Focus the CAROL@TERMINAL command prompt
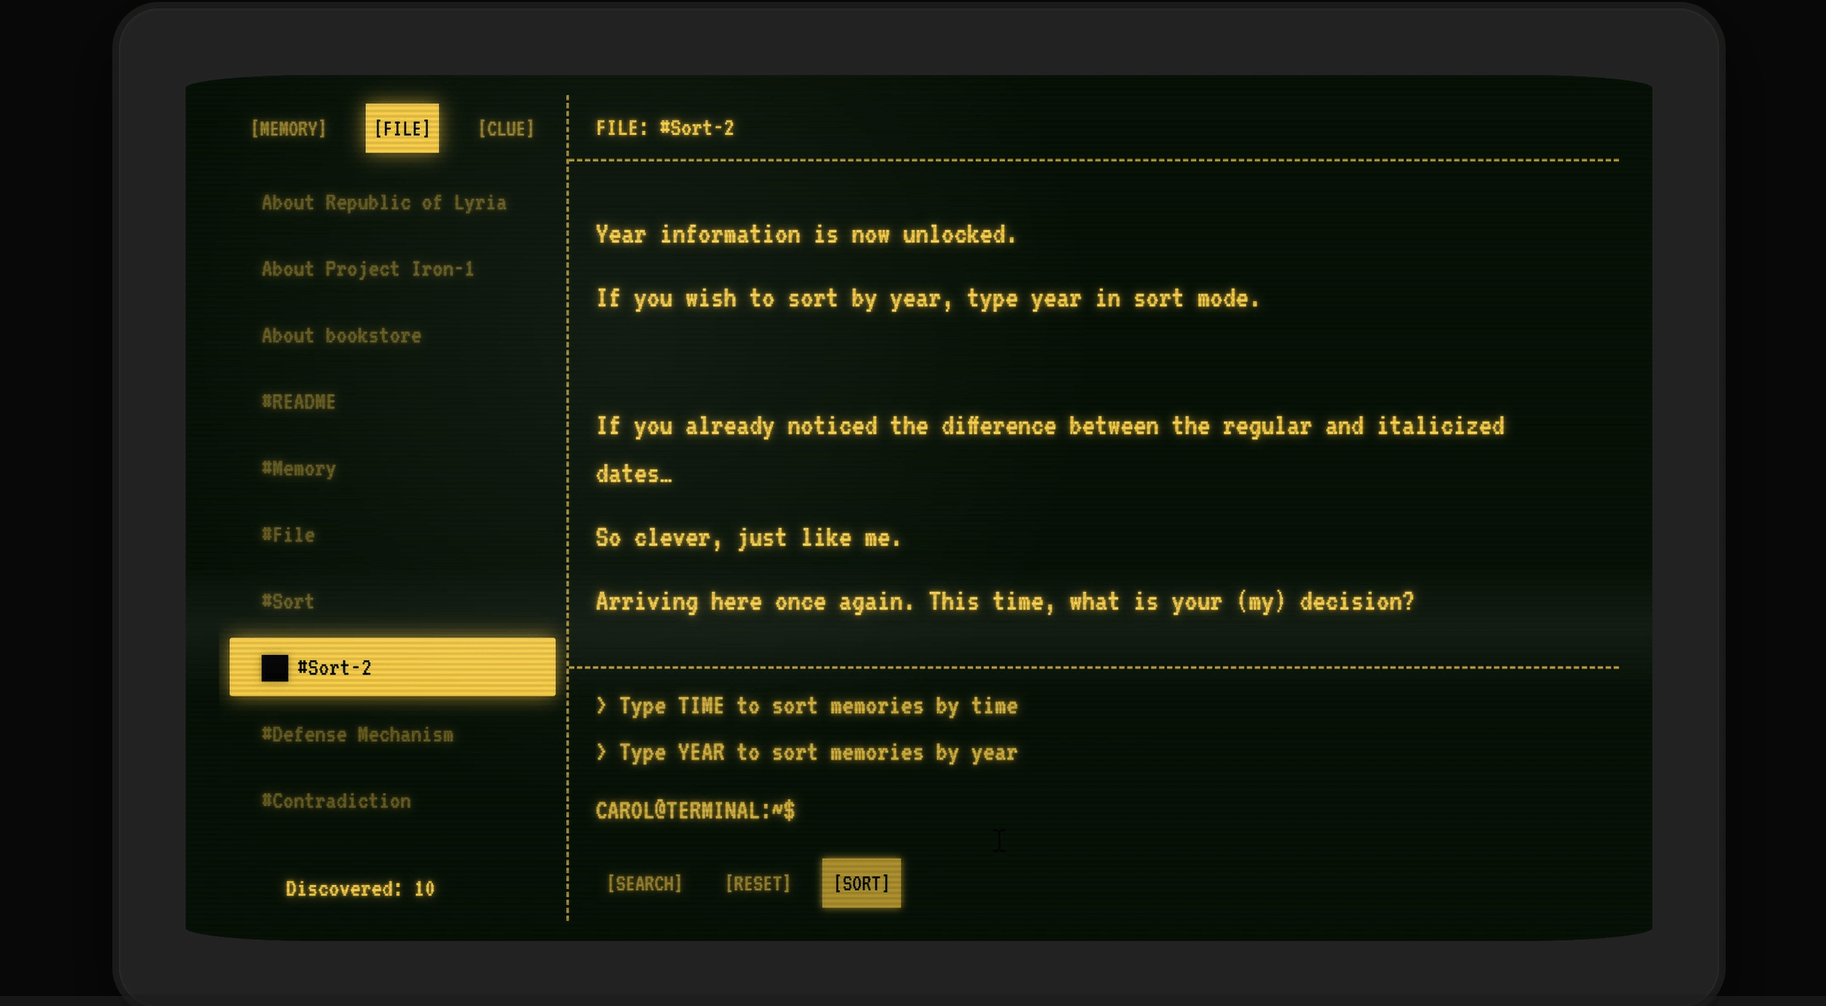This screenshot has height=1006, width=1826. 900,811
